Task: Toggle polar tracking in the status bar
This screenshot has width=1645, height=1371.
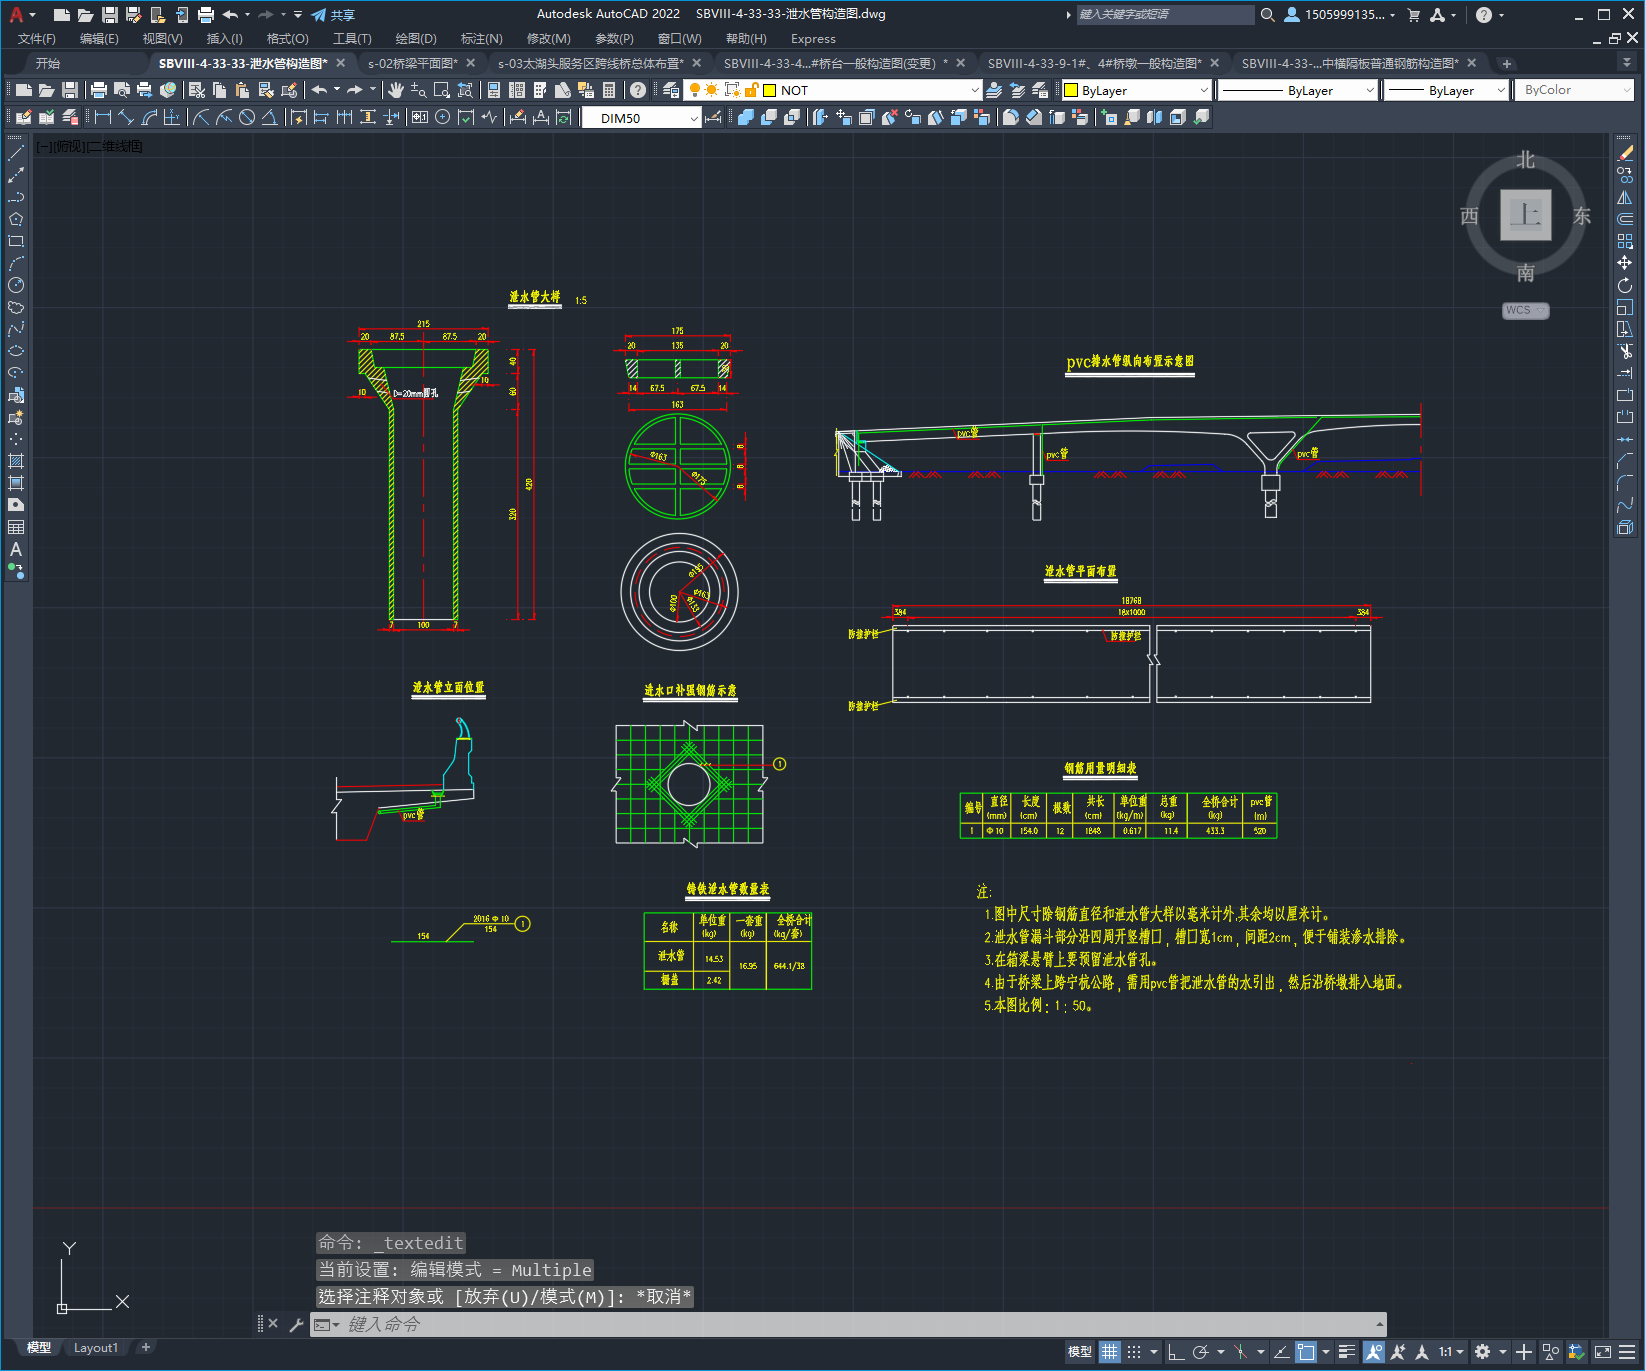Action: point(1201,1352)
